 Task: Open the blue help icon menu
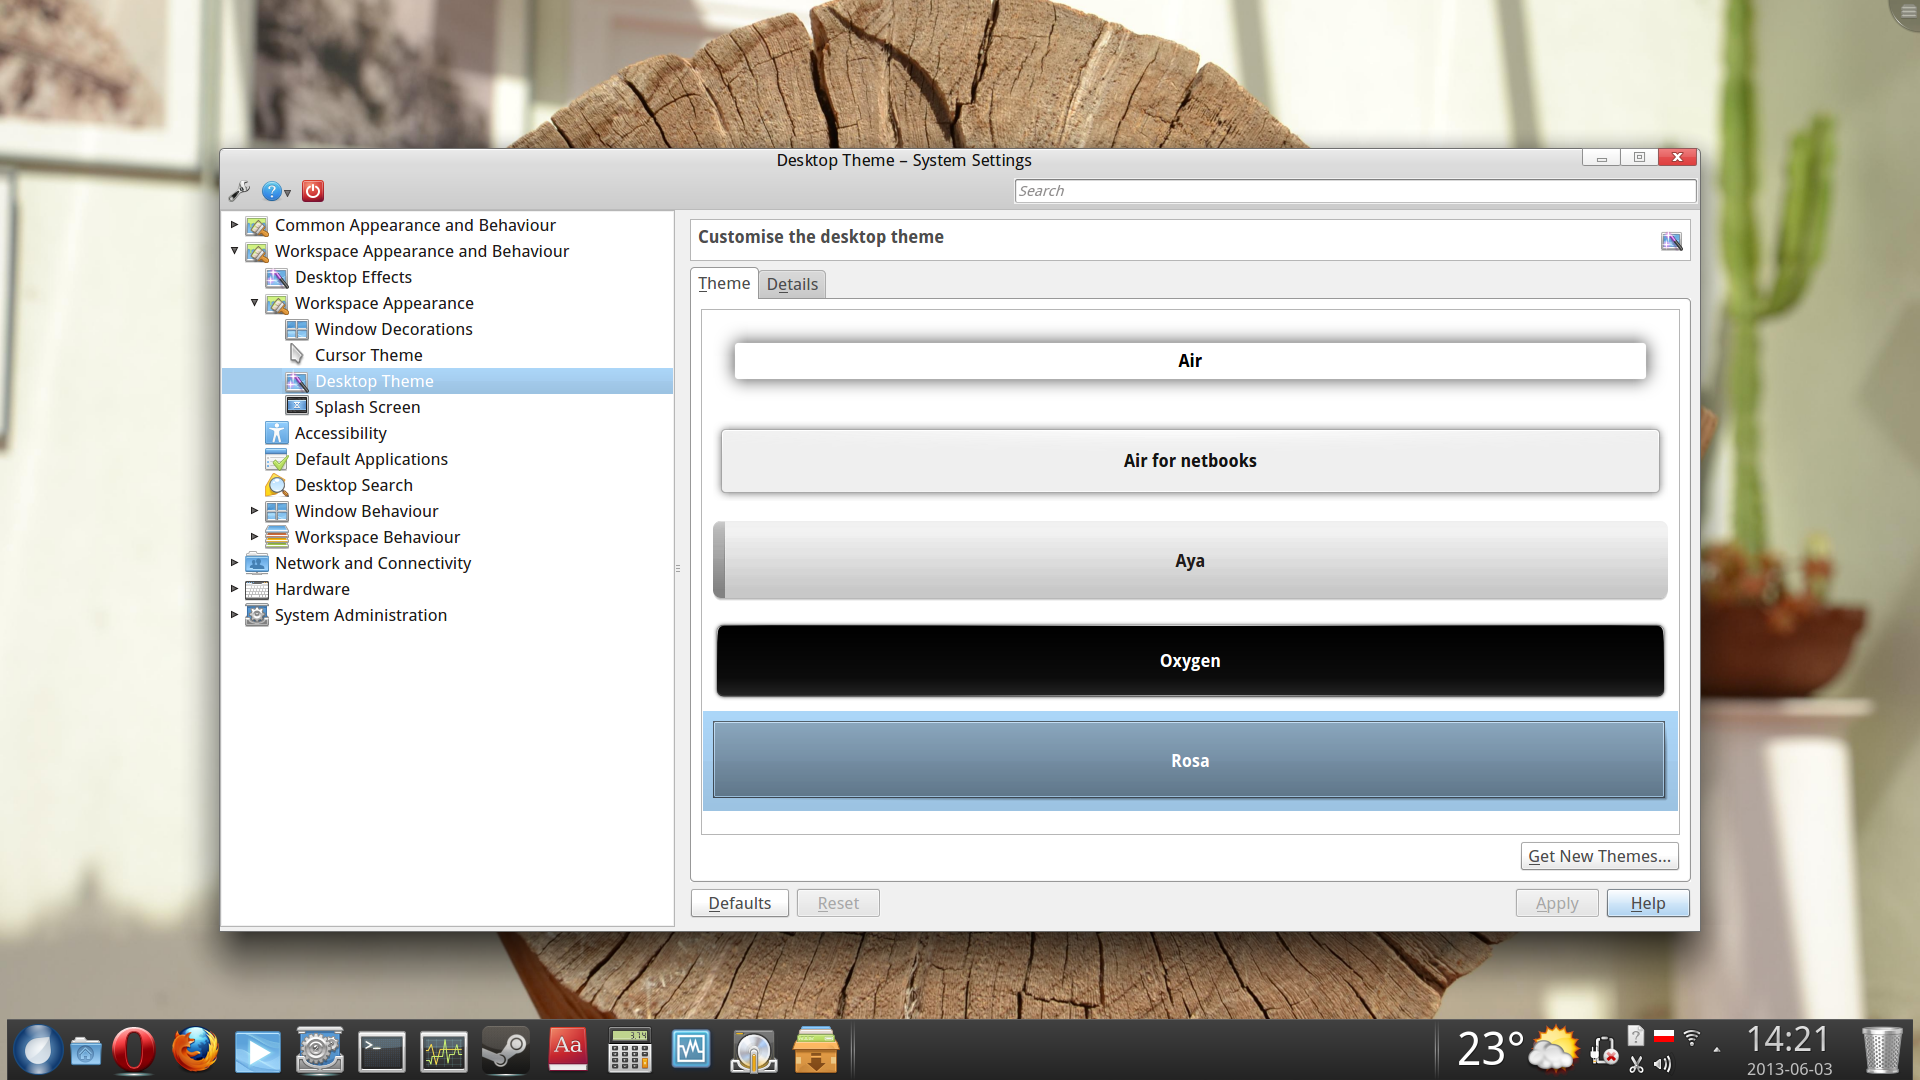275,191
